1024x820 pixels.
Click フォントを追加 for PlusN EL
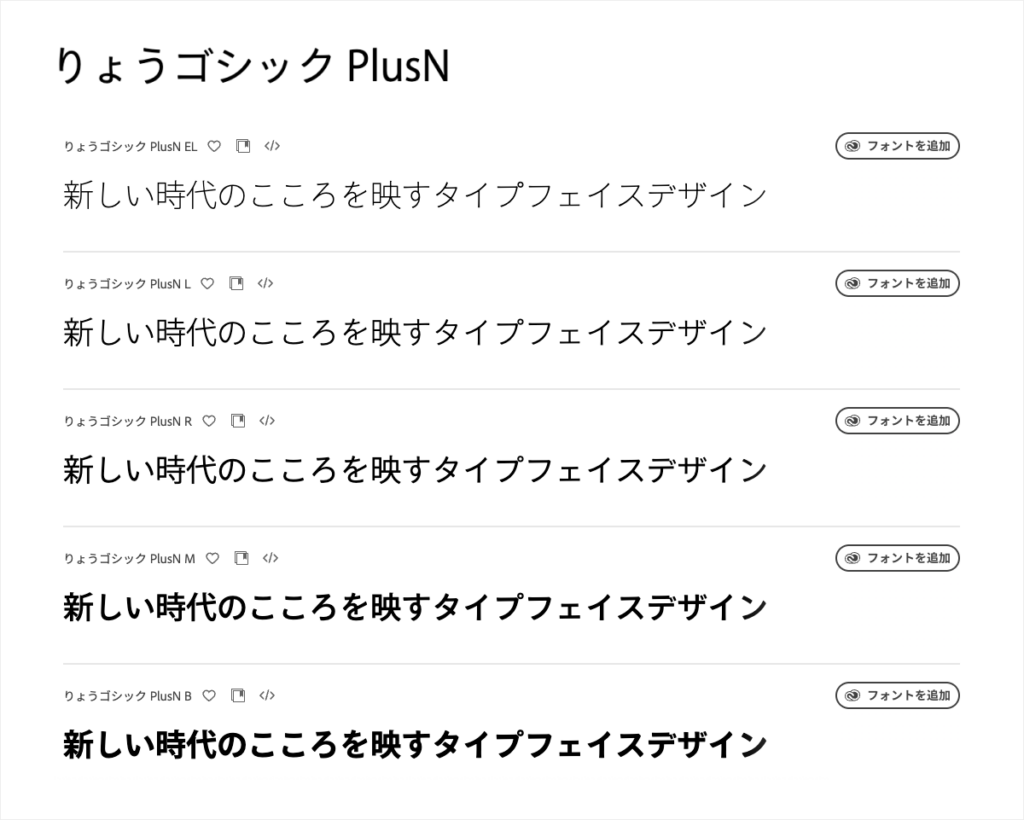pyautogui.click(x=897, y=146)
